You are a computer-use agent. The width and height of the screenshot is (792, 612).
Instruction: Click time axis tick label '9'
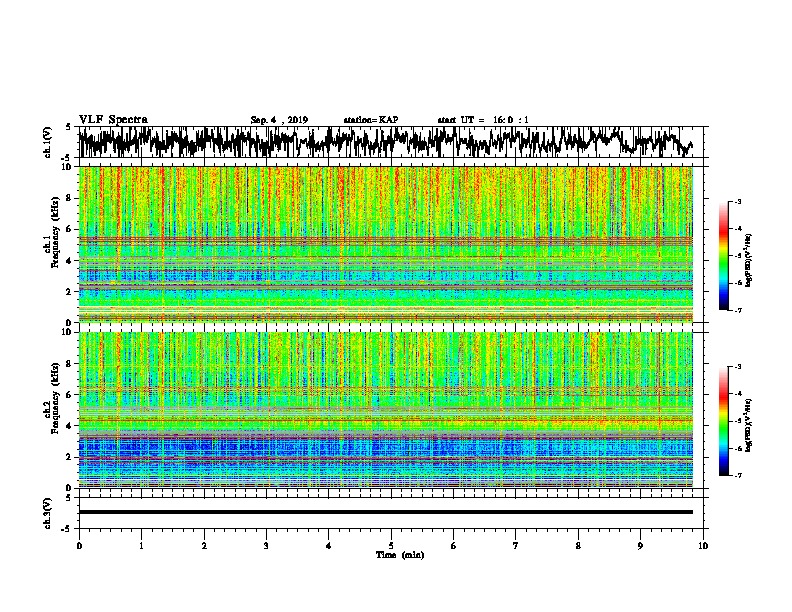pyautogui.click(x=640, y=546)
